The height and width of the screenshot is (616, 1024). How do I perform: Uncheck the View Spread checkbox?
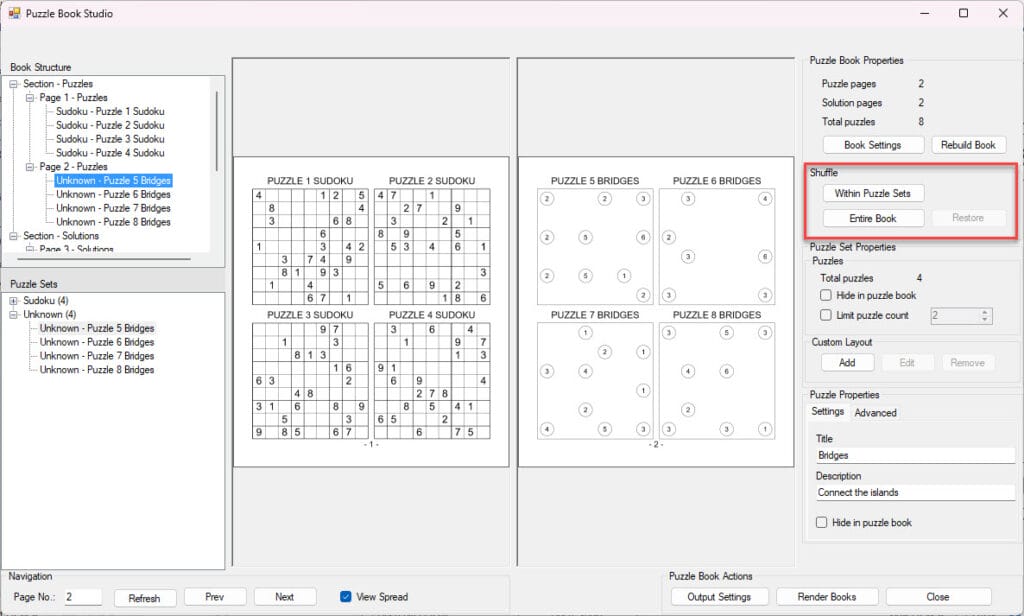(346, 597)
